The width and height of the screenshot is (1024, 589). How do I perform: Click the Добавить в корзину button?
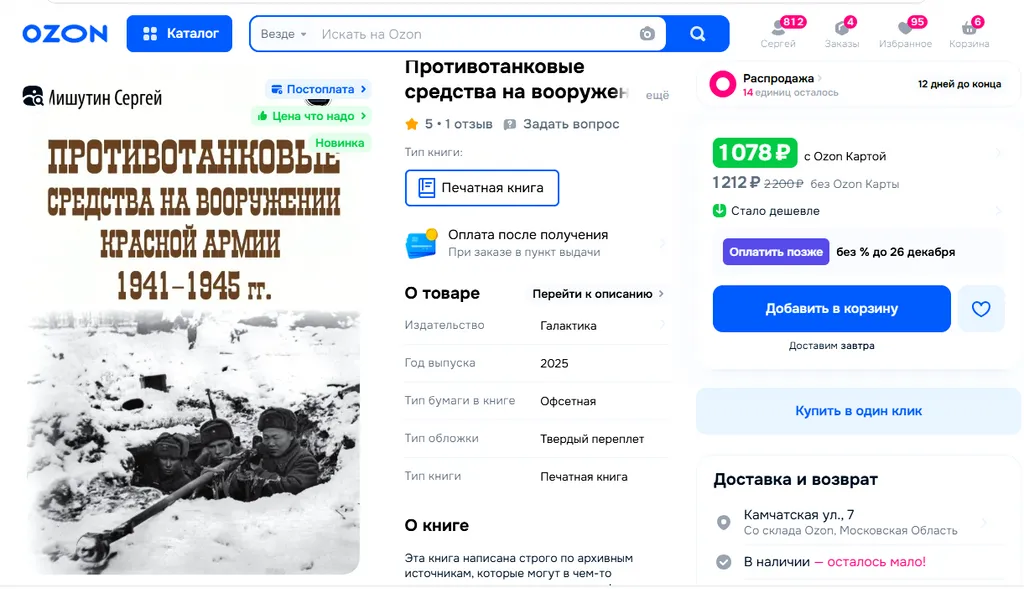831,309
